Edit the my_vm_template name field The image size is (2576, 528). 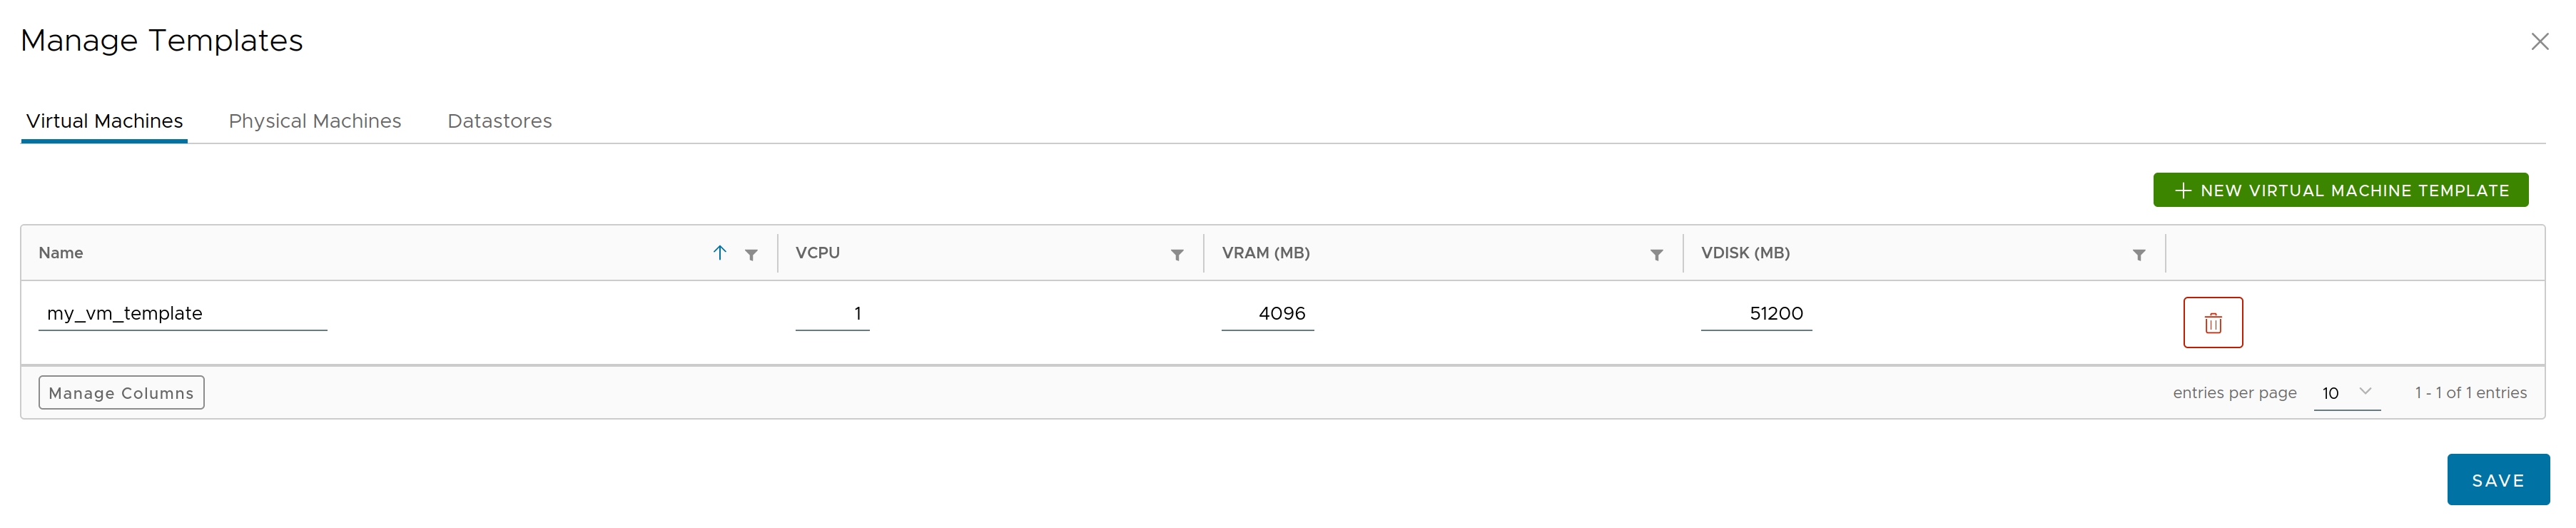click(x=183, y=314)
